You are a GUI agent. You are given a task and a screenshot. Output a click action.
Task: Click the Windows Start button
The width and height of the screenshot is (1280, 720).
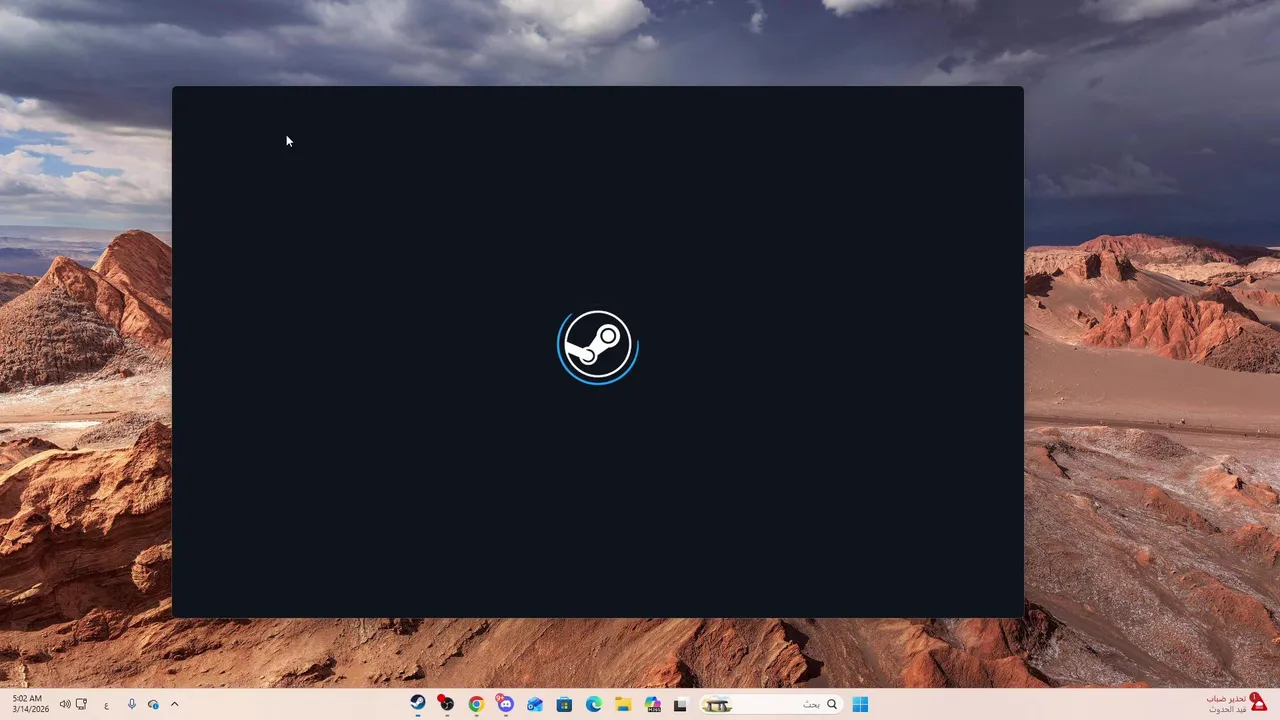click(x=860, y=704)
